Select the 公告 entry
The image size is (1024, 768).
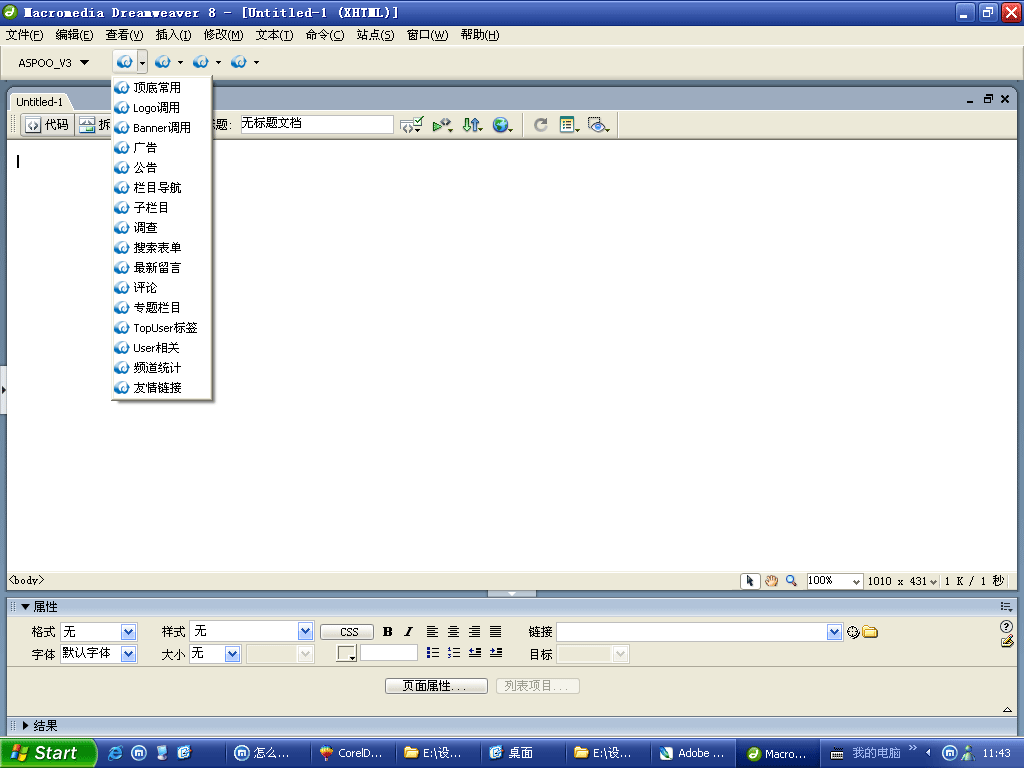pyautogui.click(x=162, y=168)
